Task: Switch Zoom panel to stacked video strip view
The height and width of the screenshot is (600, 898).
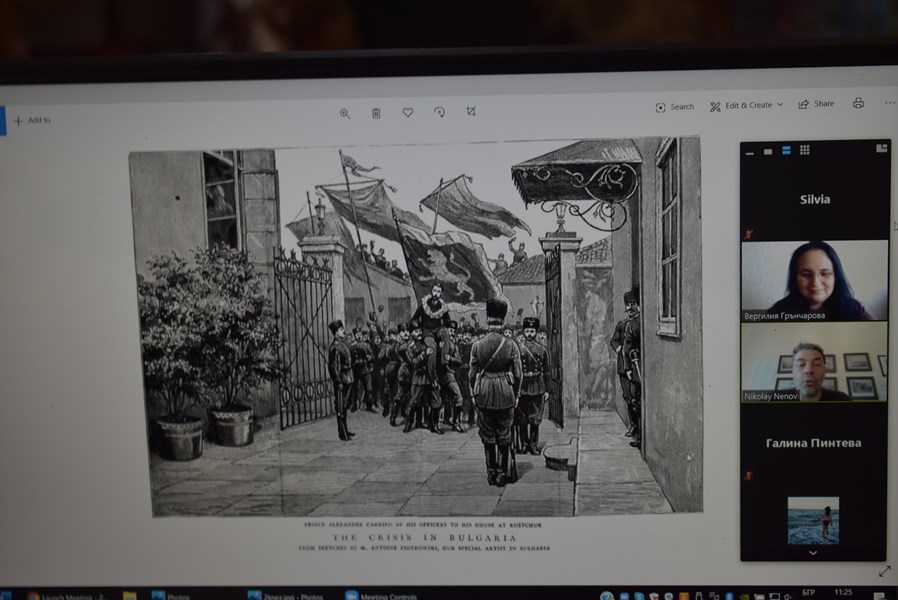Action: 786,150
